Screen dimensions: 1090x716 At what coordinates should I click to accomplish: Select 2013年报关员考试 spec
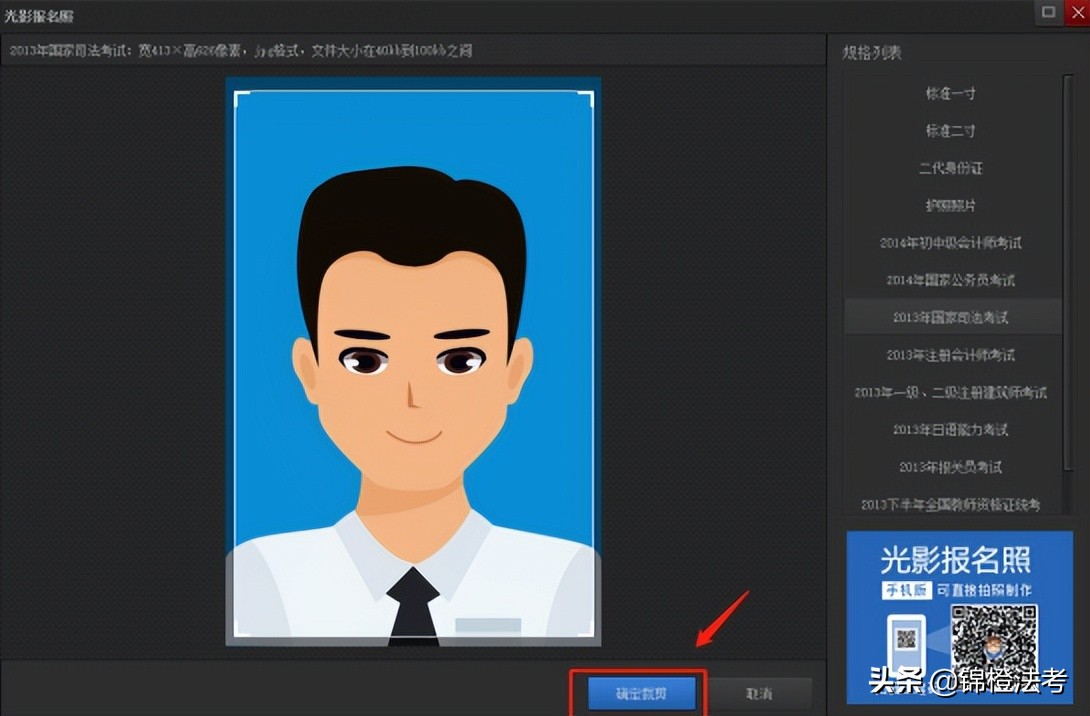click(x=953, y=467)
